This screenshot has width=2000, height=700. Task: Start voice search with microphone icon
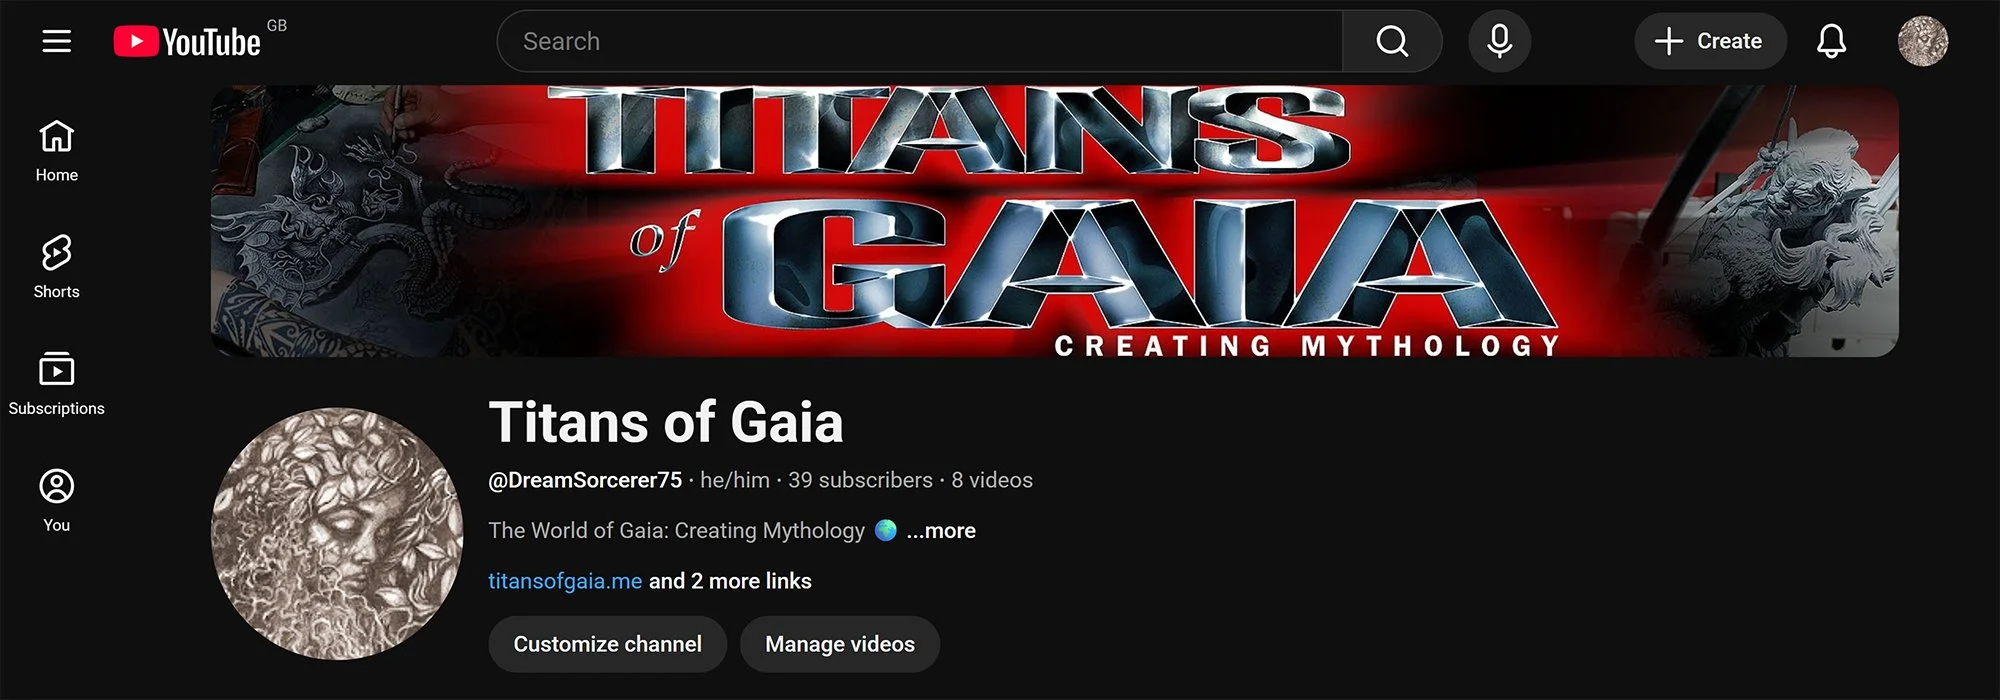(x=1499, y=41)
